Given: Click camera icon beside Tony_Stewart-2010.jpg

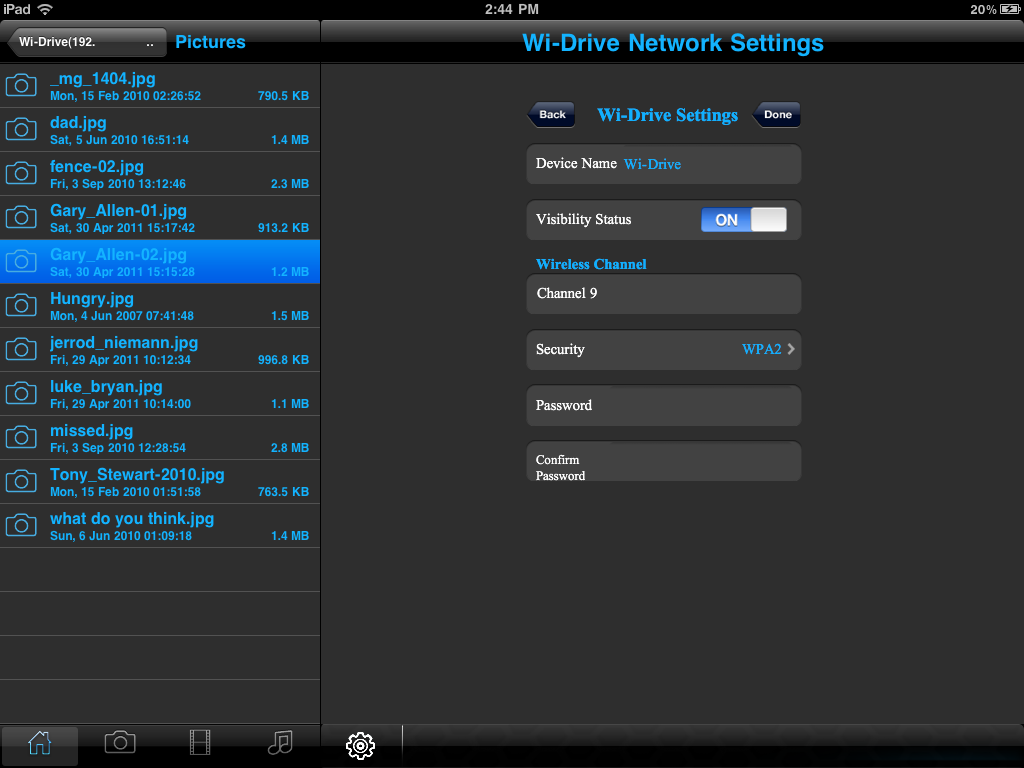Looking at the screenshot, I should coord(21,481).
